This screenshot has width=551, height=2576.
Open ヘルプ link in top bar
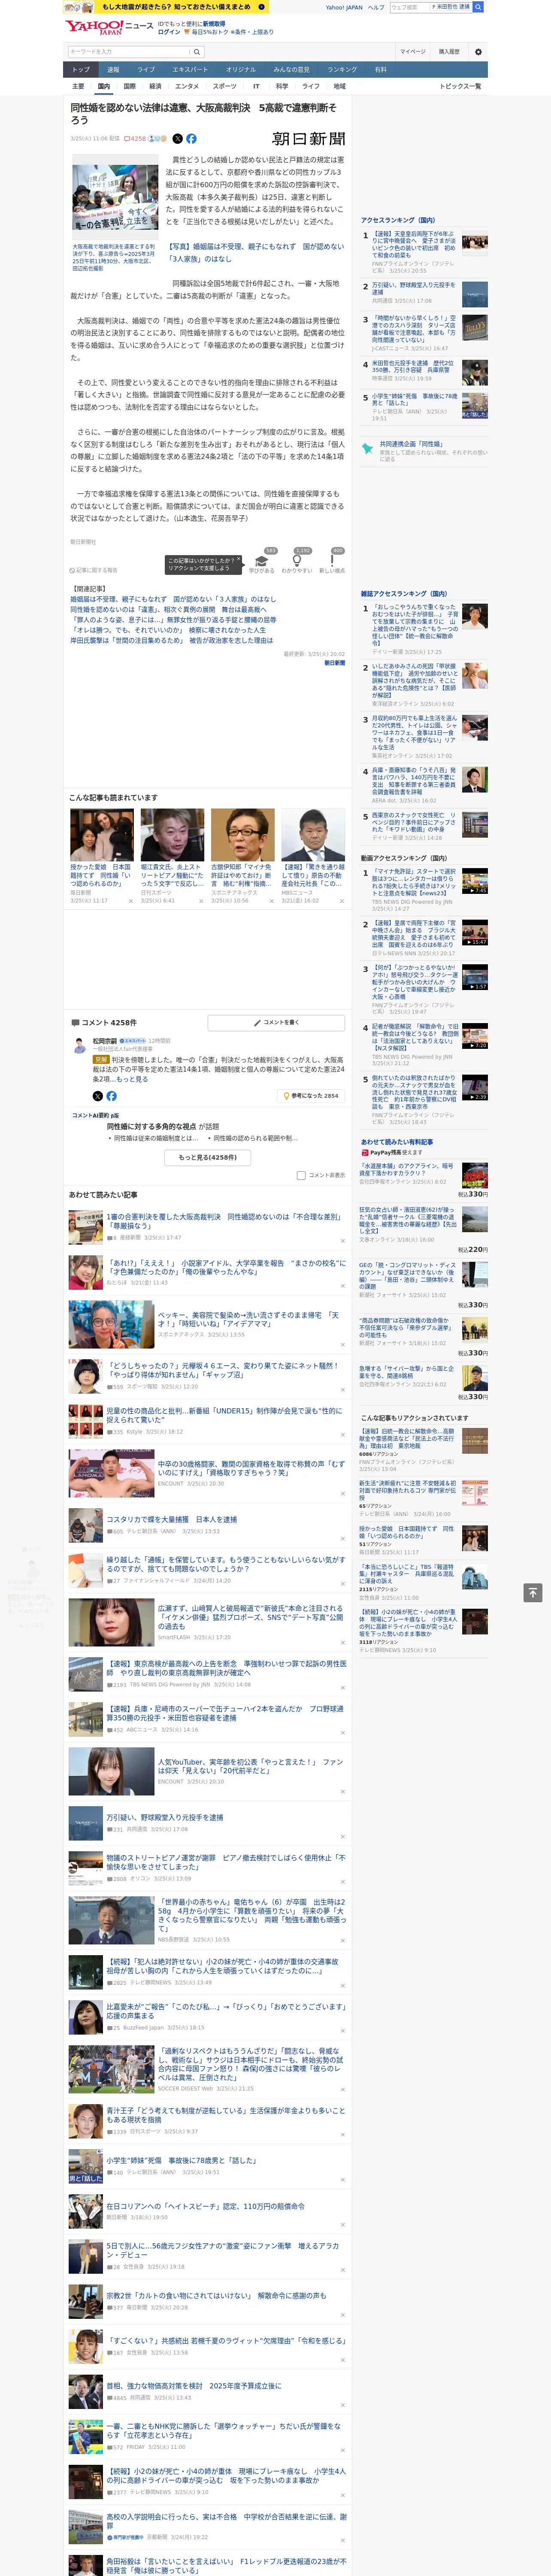[376, 7]
